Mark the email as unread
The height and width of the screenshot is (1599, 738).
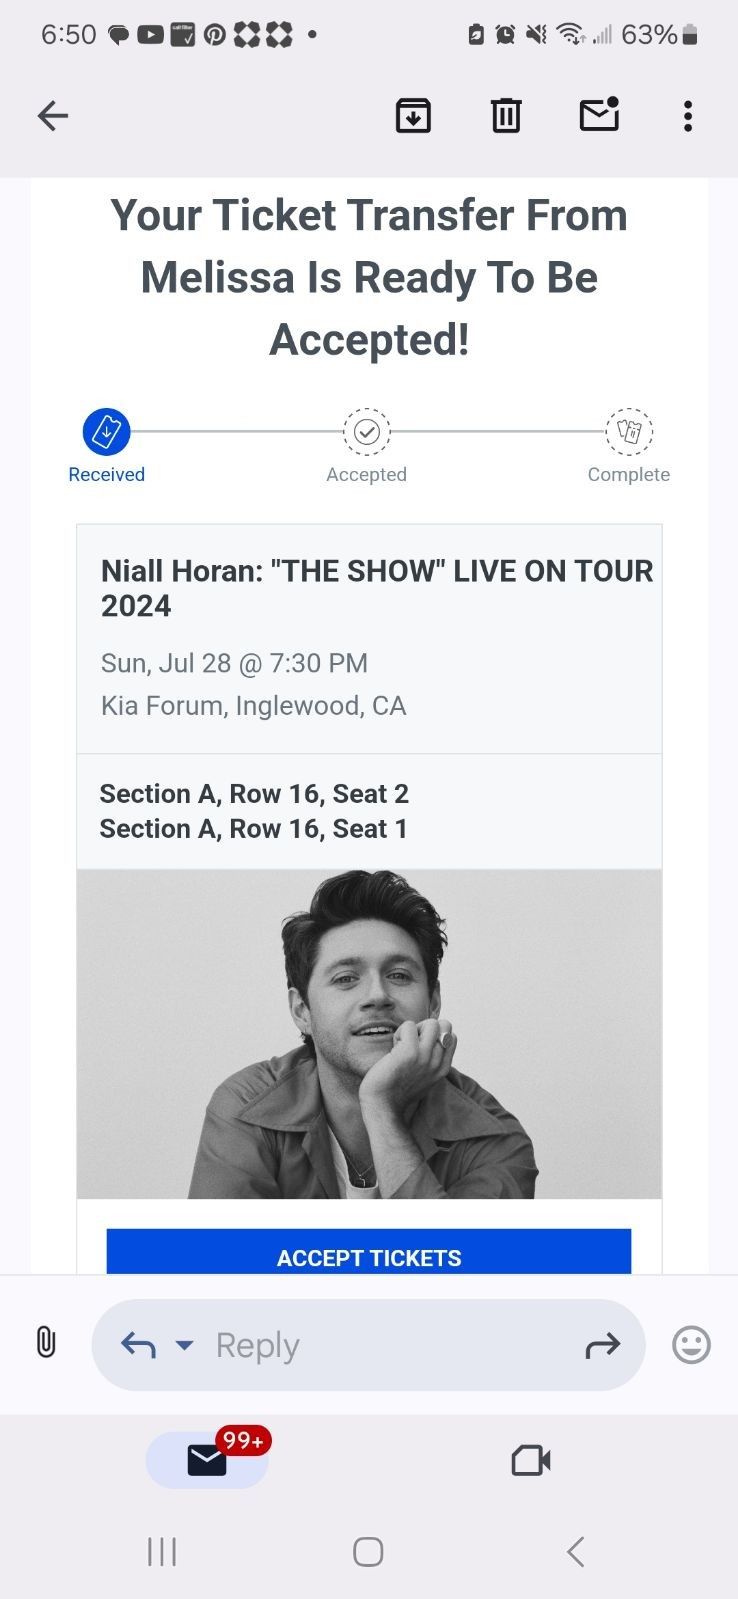pyautogui.click(x=598, y=115)
